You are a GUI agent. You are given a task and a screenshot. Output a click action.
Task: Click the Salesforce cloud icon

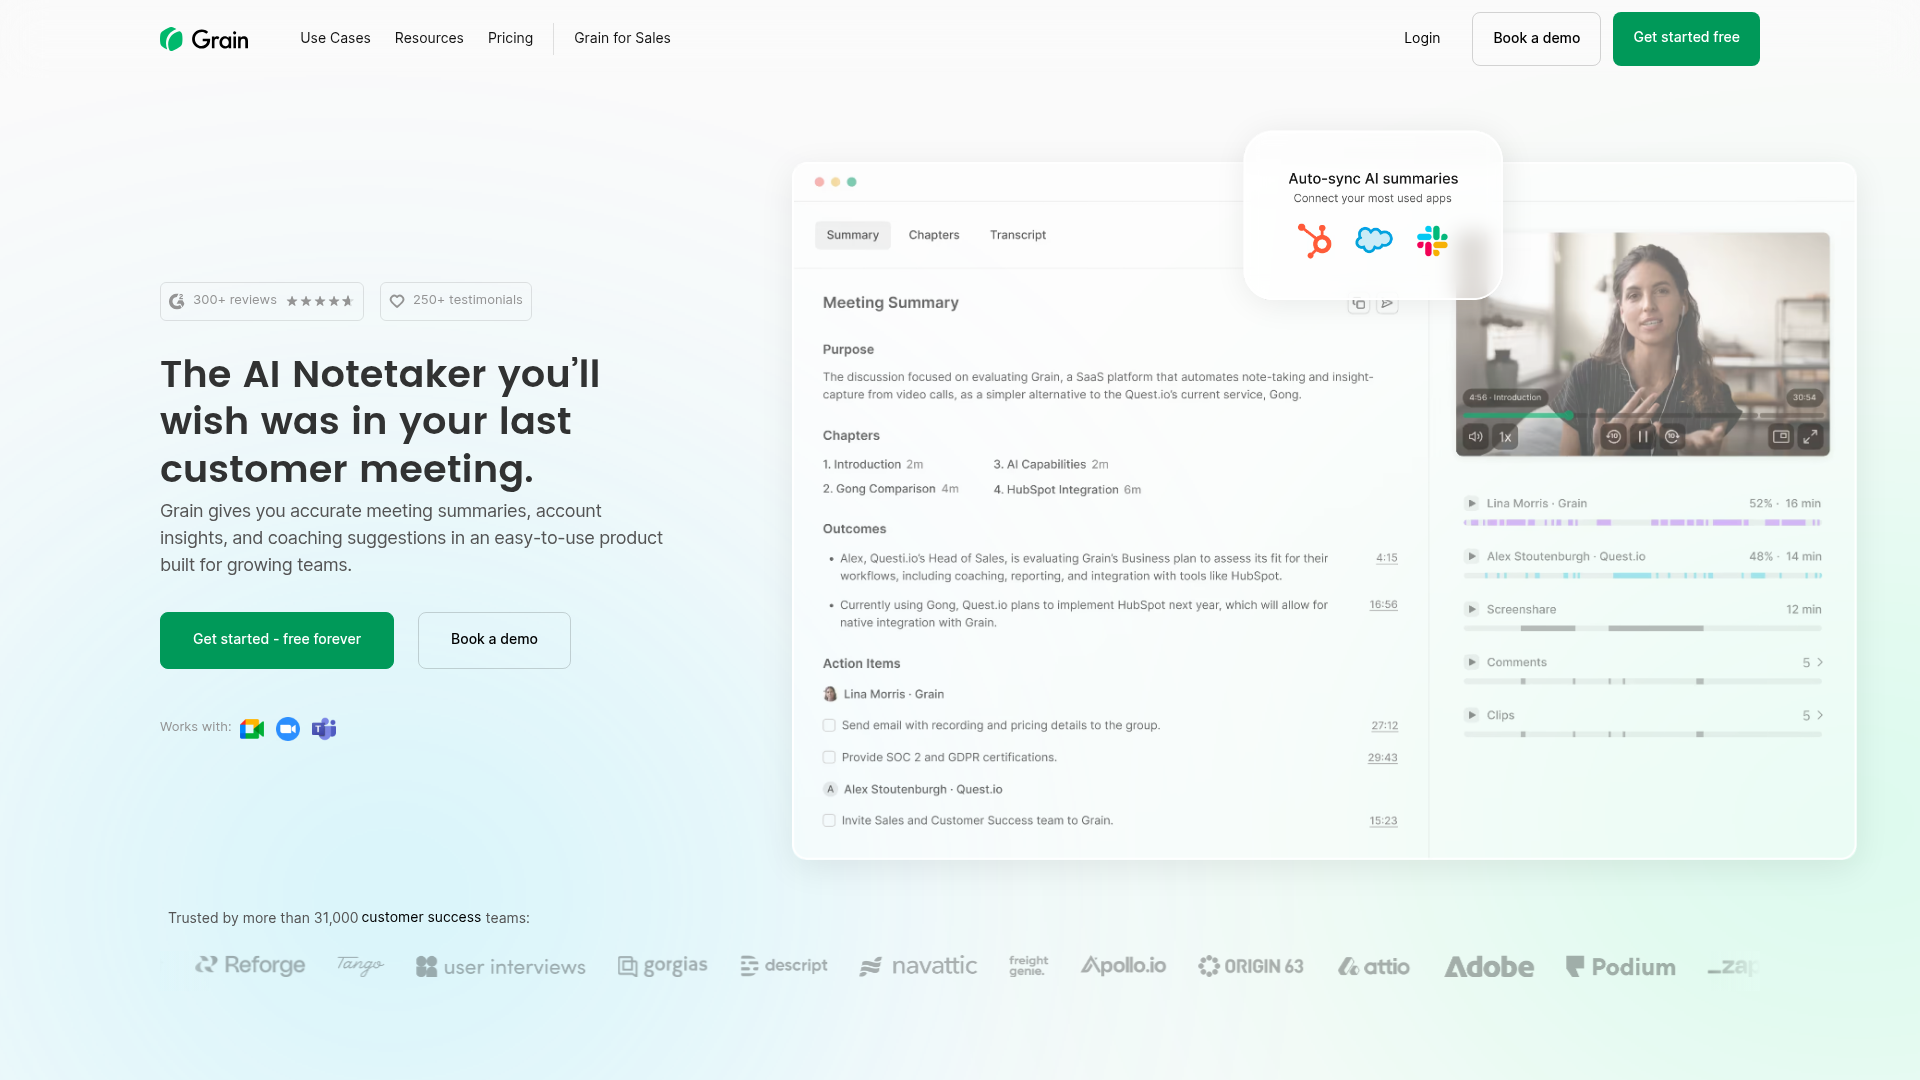(x=1373, y=240)
